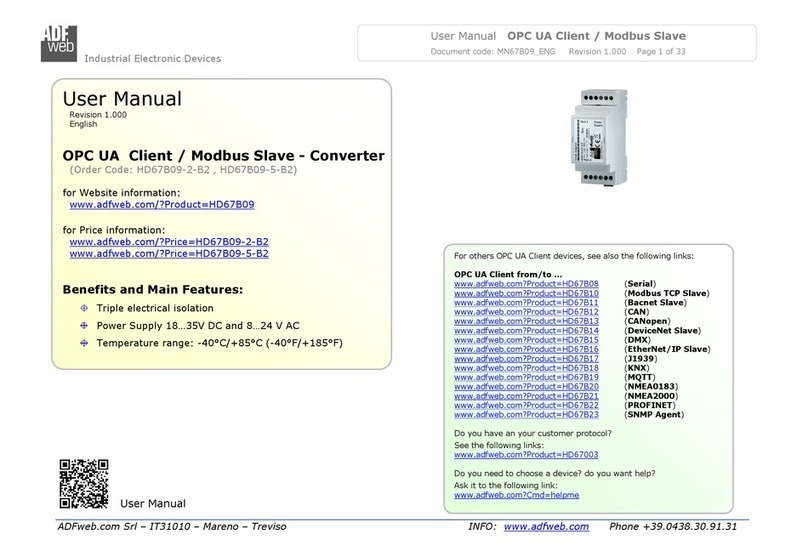Open the HD67B15 DMX product link

[526, 340]
